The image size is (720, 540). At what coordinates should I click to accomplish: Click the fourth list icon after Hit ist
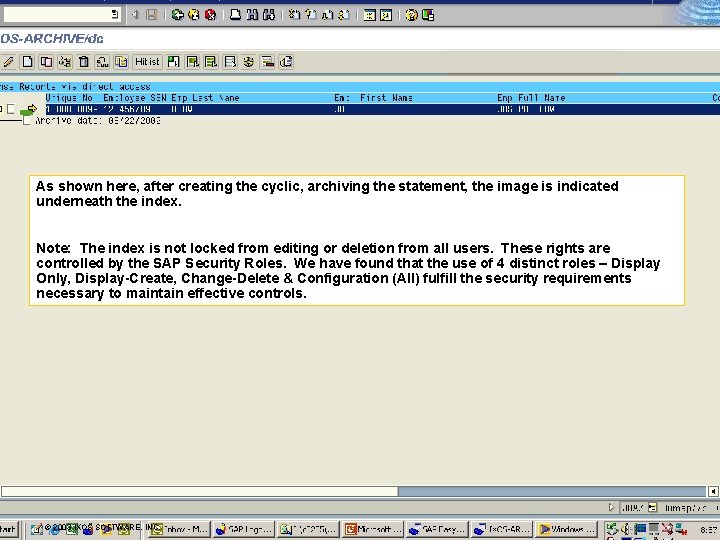230,62
